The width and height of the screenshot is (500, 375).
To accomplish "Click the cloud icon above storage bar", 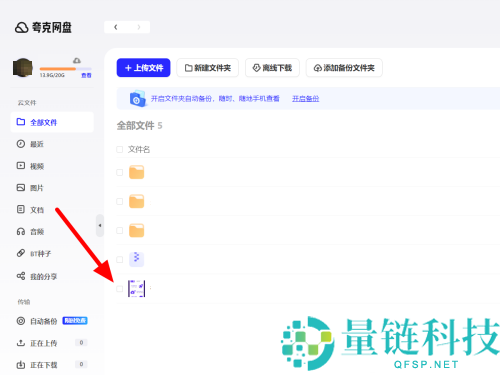I will click(x=77, y=61).
